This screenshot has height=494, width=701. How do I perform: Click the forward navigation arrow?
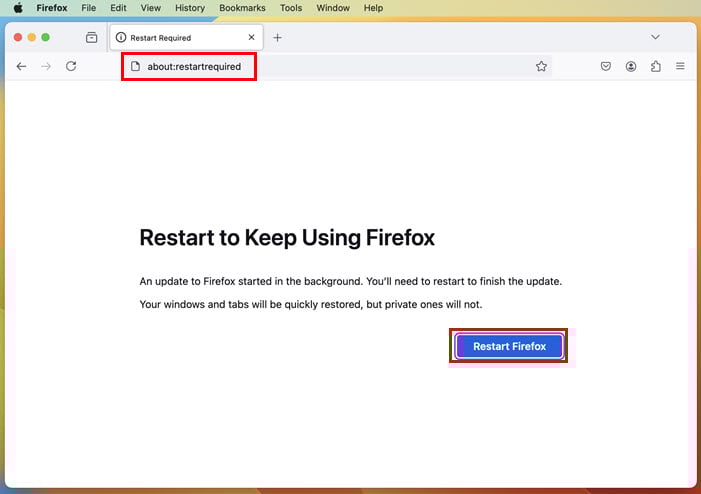[x=46, y=67]
